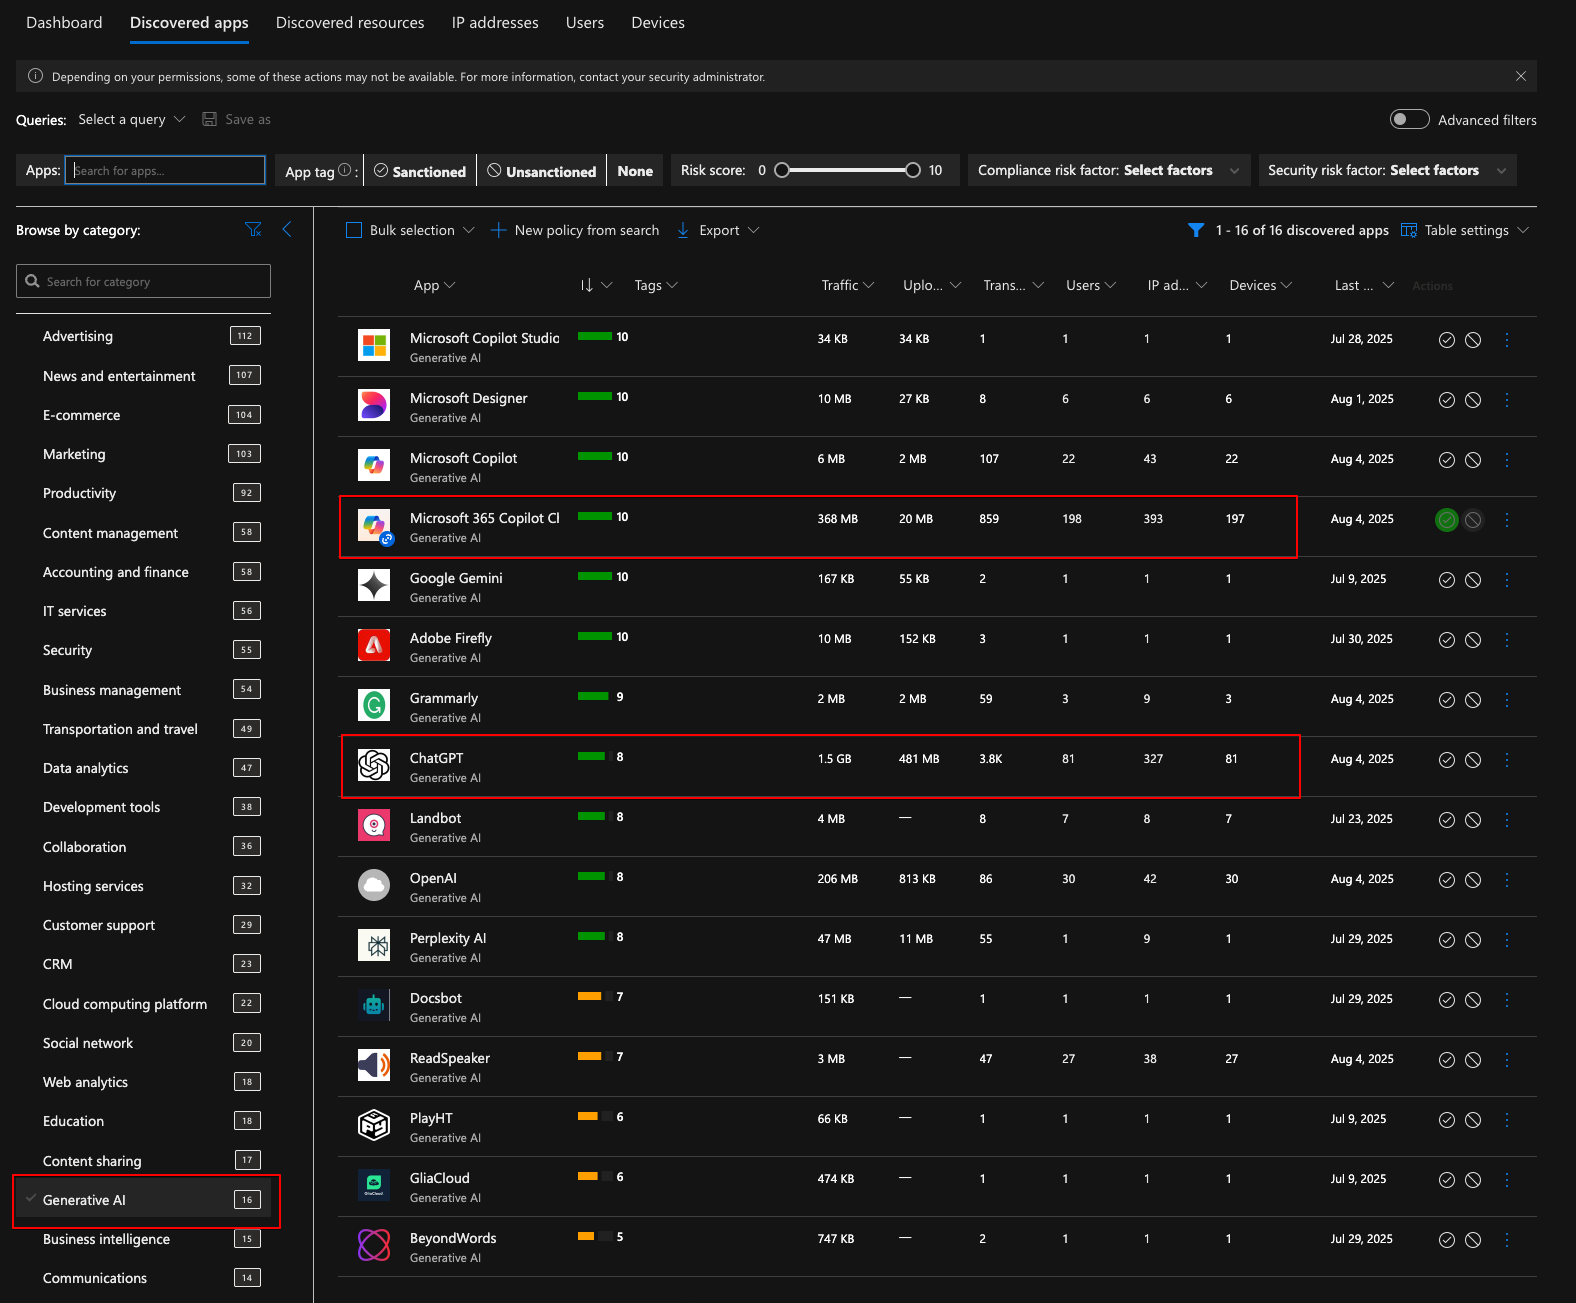The width and height of the screenshot is (1576, 1303).
Task: Toggle the Sanctioned app tag filter
Action: (420, 171)
